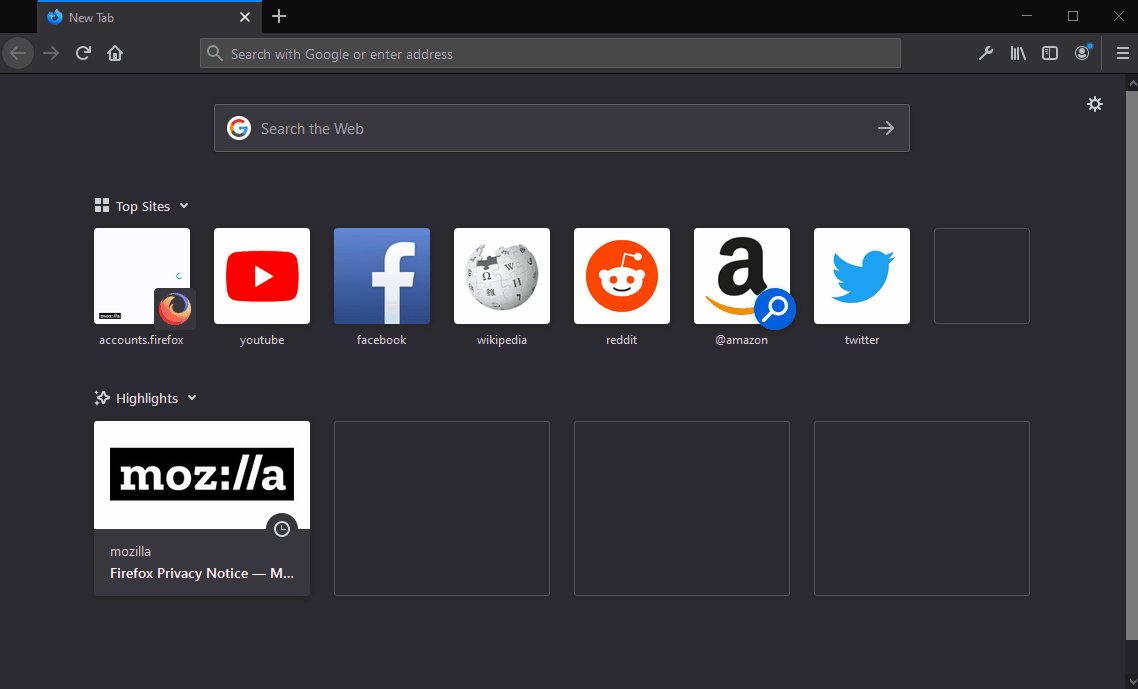1138x689 pixels.
Task: Collapse the Top Sites section
Action: coord(185,206)
